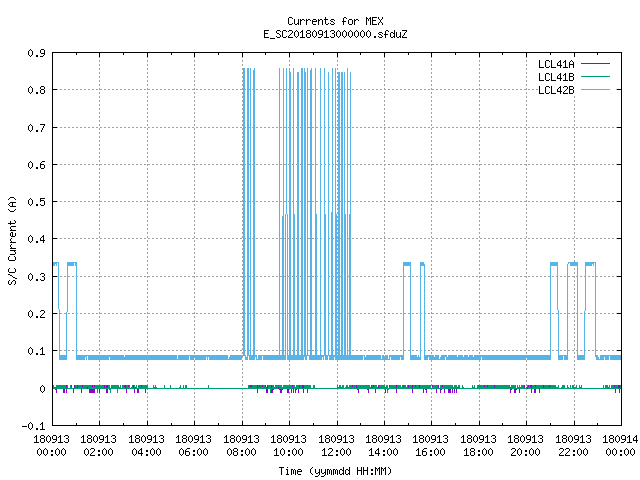Click the 0.7 y-axis tick label
Viewport: 640px width, 480px height.
click(36, 128)
